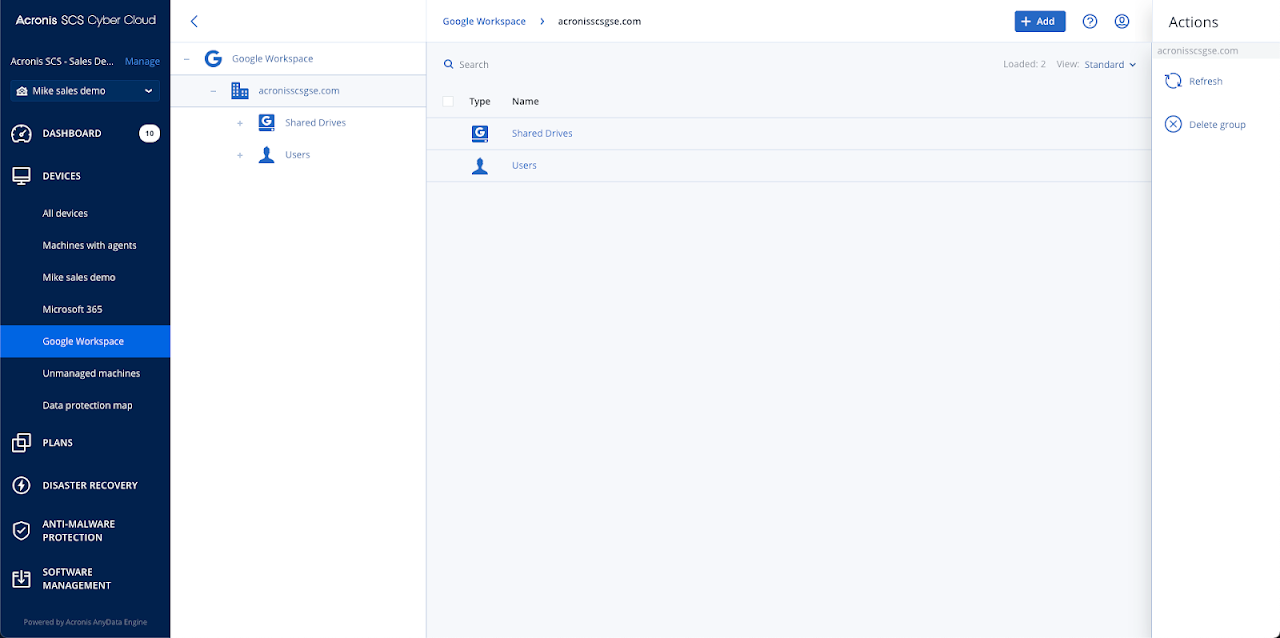Open Machines with agents
This screenshot has height=638, width=1280.
89,246
